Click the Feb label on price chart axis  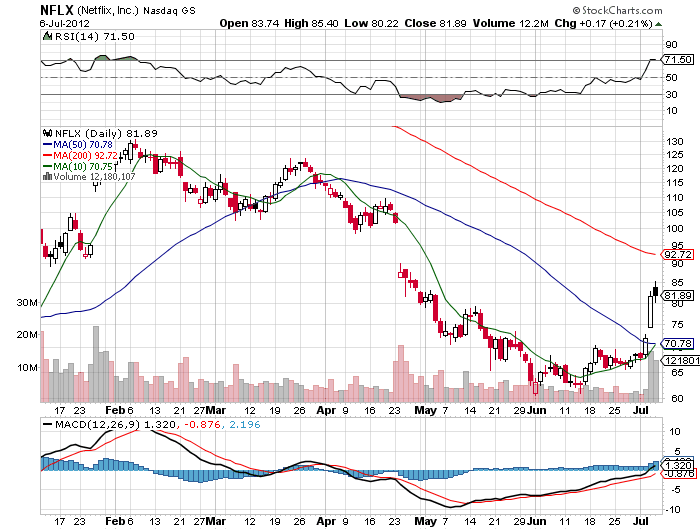[115, 410]
